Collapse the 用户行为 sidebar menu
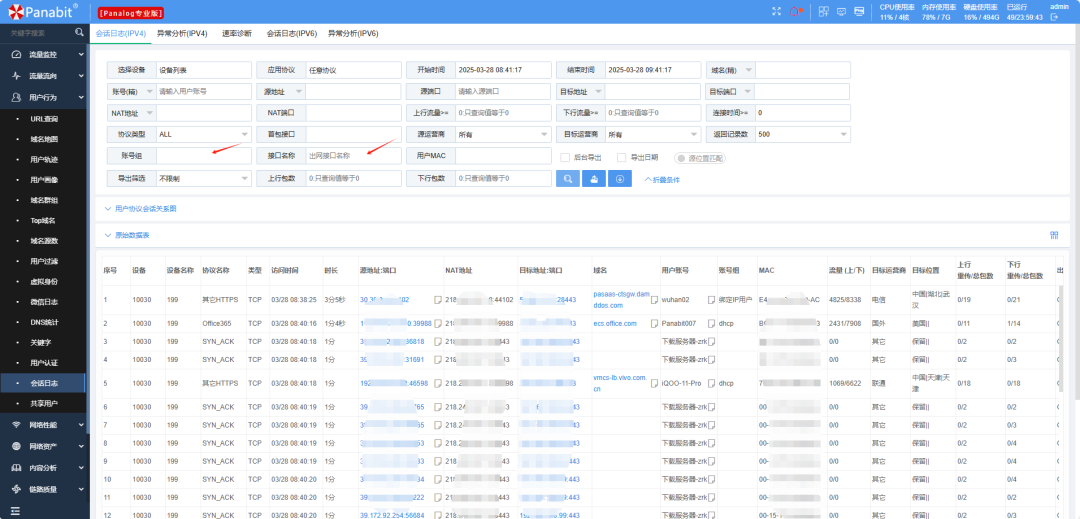The height and width of the screenshot is (519, 1080). pyautogui.click(x=81, y=98)
